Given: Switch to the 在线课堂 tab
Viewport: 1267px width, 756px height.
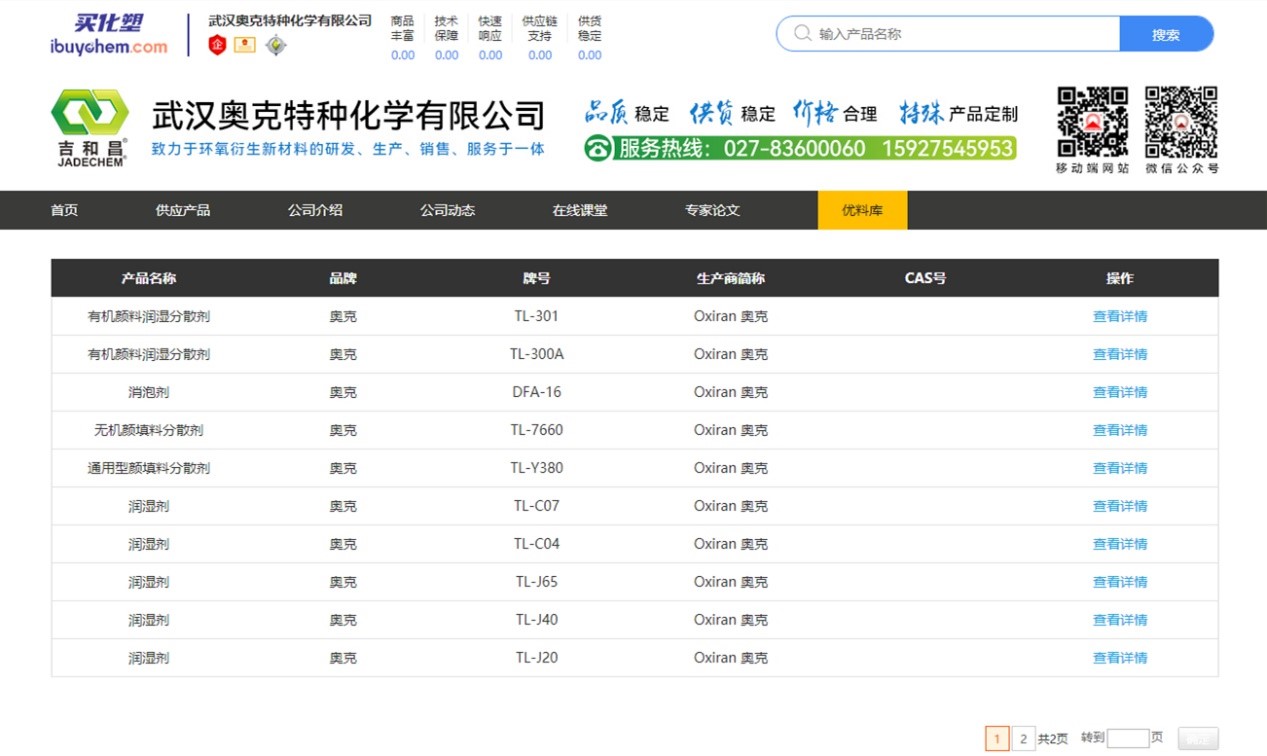Looking at the screenshot, I should click(580, 210).
